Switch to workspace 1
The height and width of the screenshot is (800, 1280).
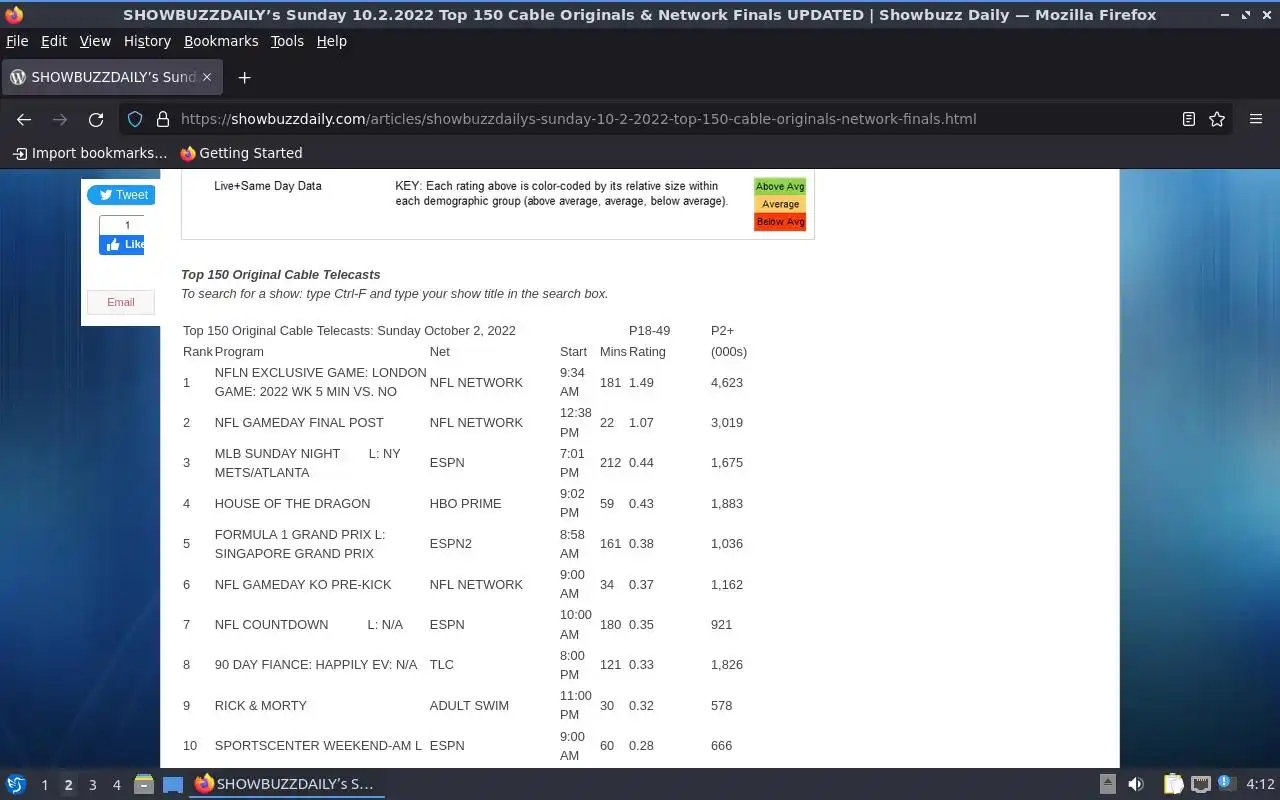pyautogui.click(x=44, y=785)
